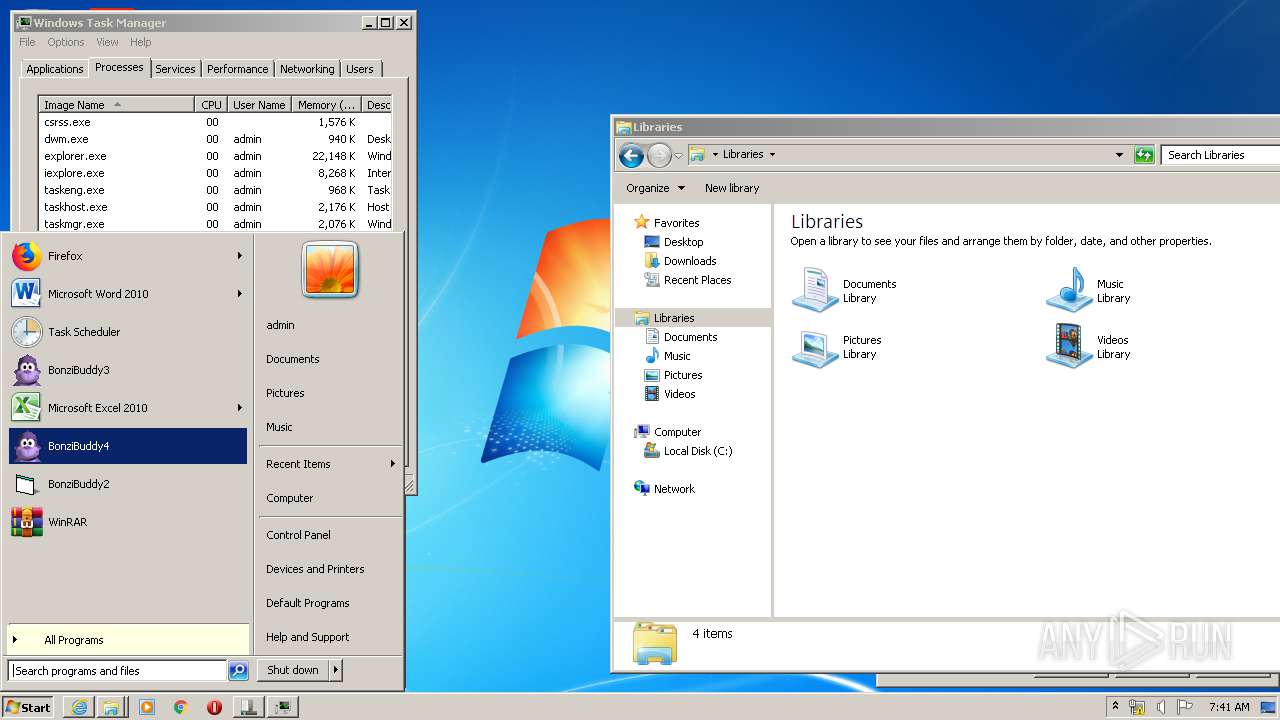Viewport: 1280px width, 720px height.
Task: Switch to the Performance tab
Action: coord(237,69)
